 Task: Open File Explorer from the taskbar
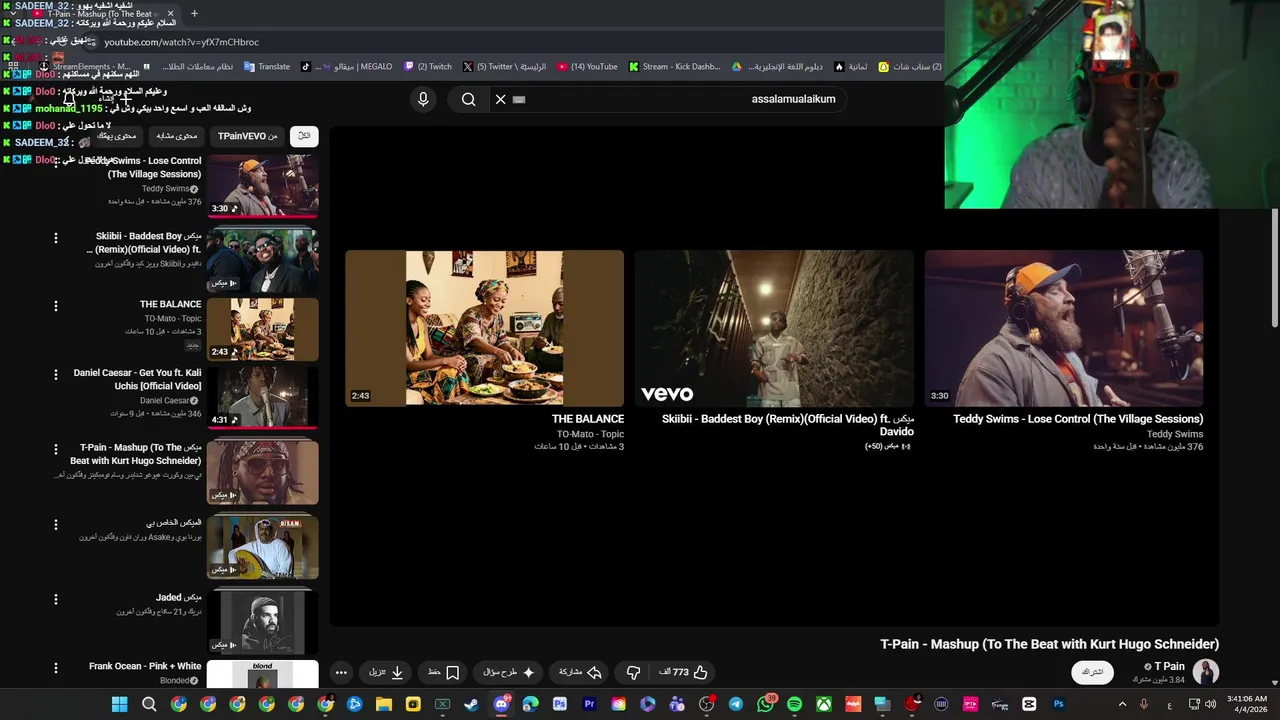384,704
